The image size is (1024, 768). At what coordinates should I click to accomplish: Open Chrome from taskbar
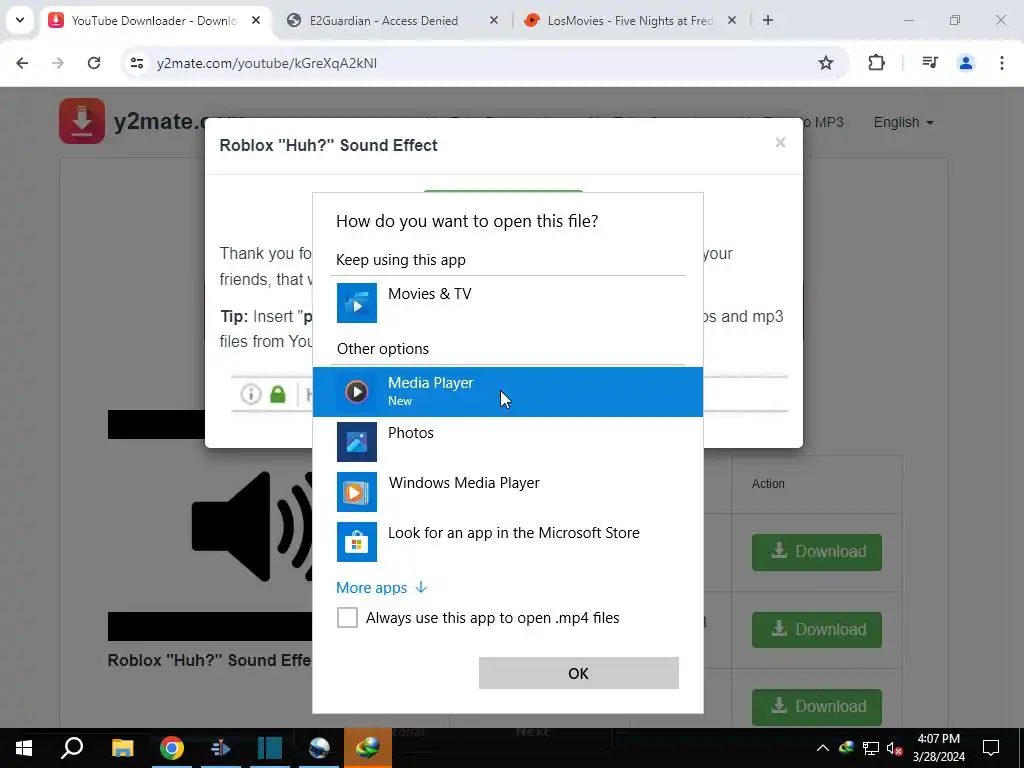[172, 748]
